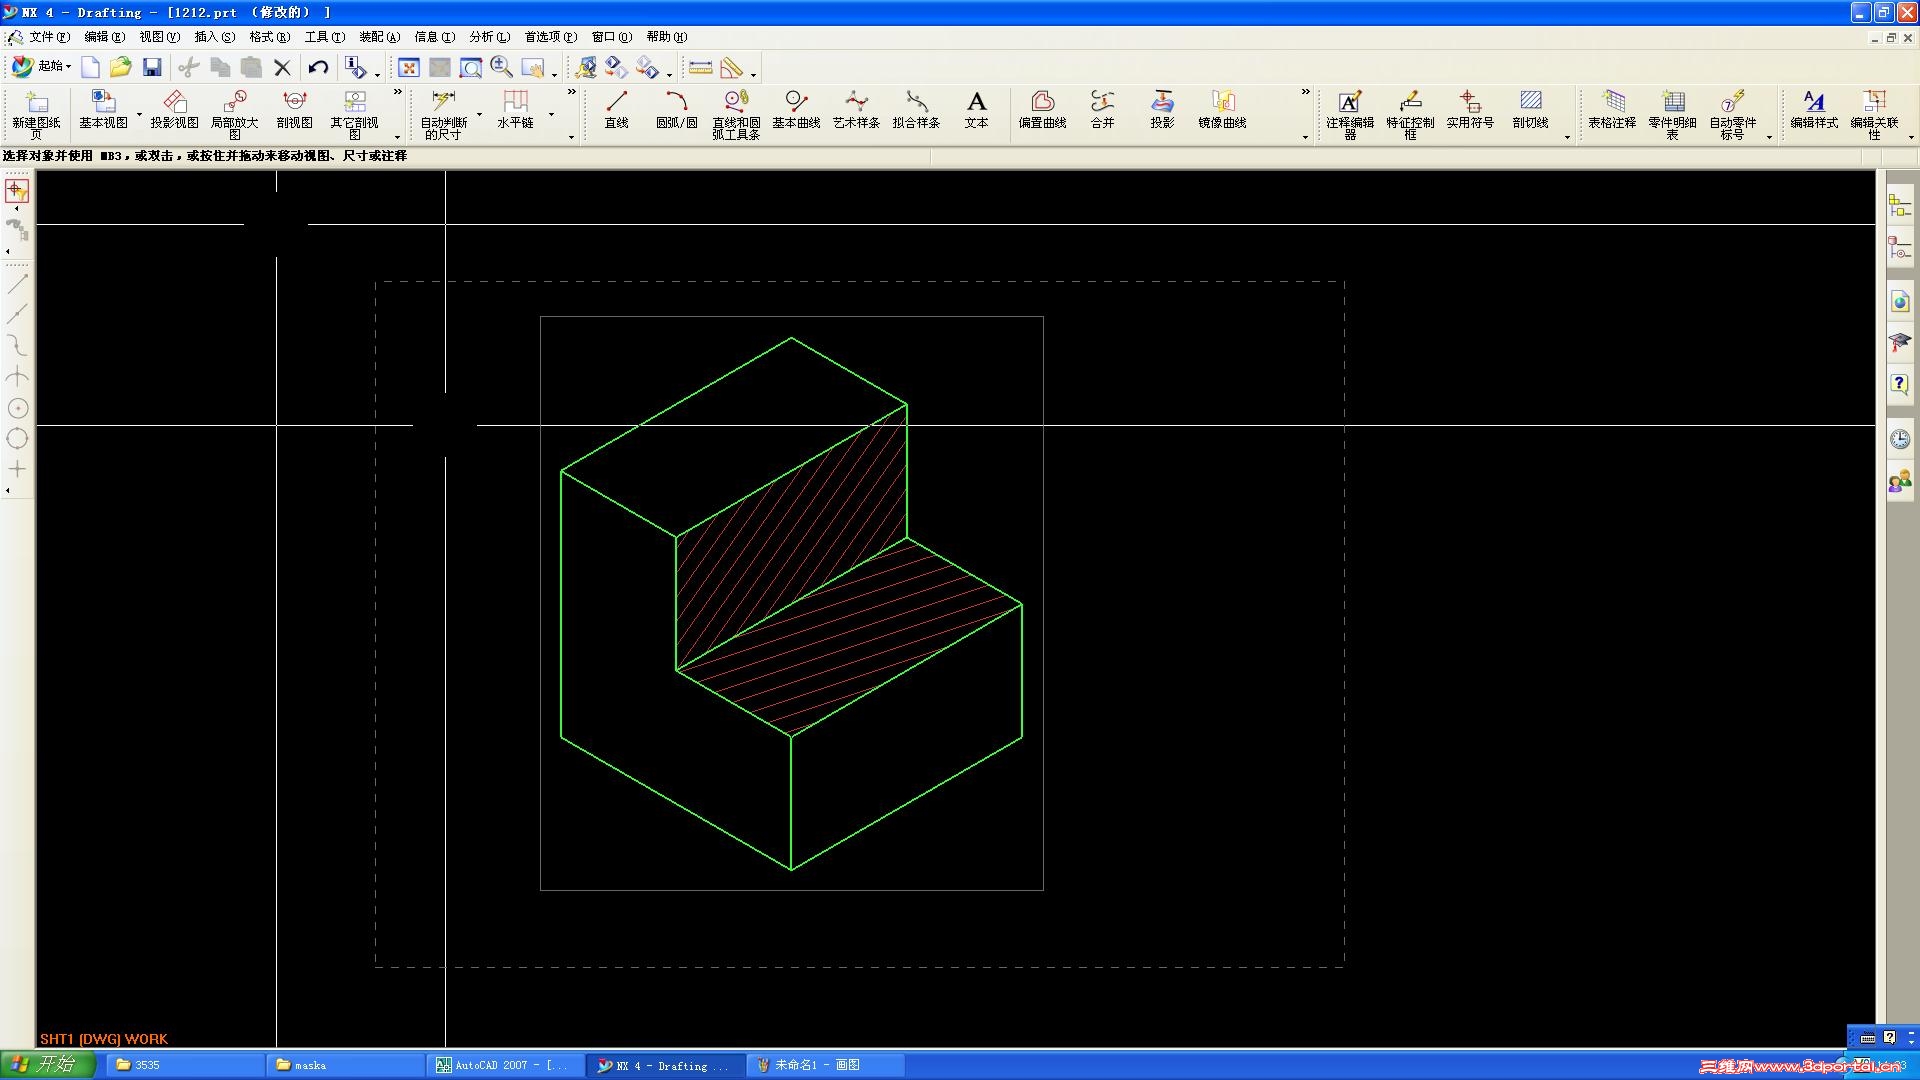Select the Crosshatch (剖切线) tool
This screenshot has width=1920, height=1080.
(1530, 109)
